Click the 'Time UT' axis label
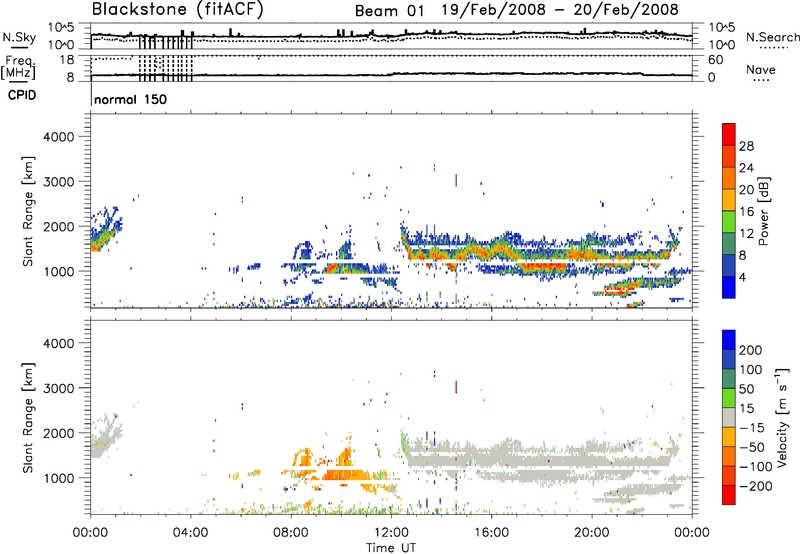The height and width of the screenshot is (554, 800). click(391, 547)
